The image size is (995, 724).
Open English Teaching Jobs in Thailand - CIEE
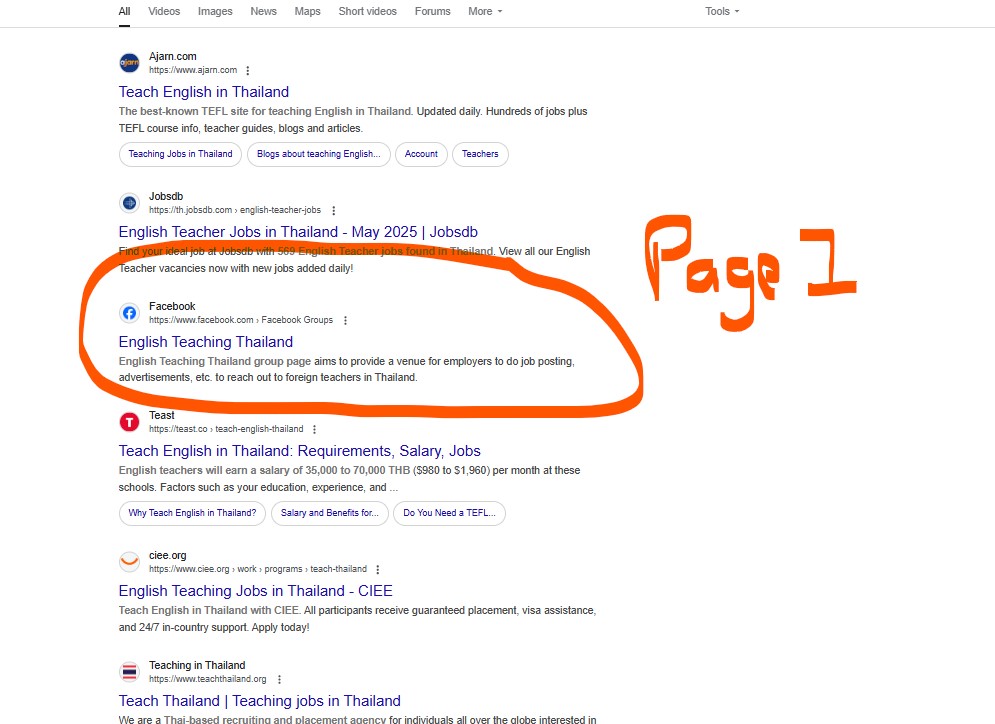[x=256, y=591]
